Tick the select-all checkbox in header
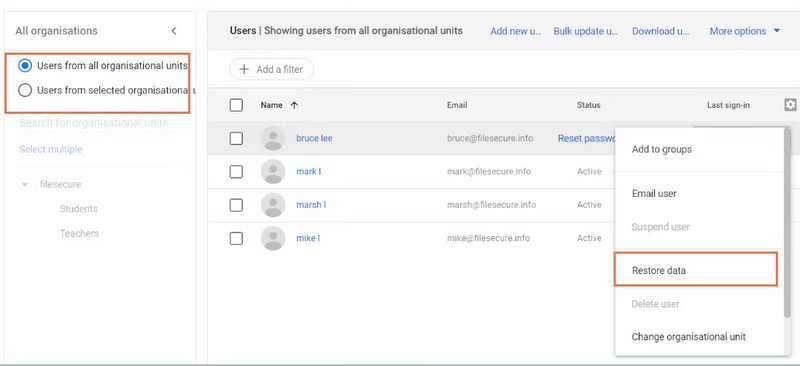 [x=236, y=105]
